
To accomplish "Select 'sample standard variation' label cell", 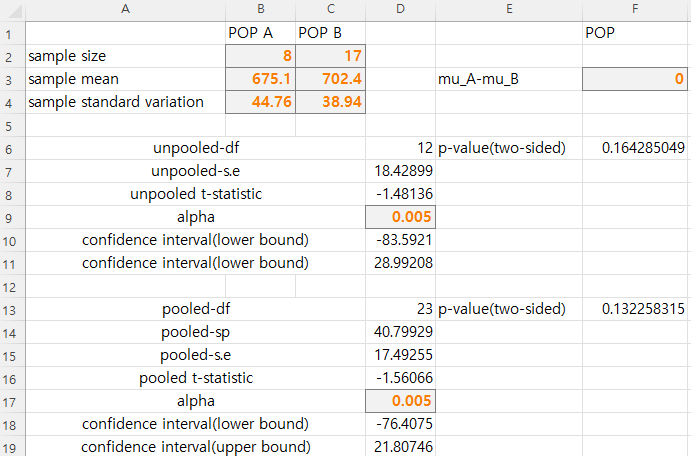I will (x=126, y=102).
